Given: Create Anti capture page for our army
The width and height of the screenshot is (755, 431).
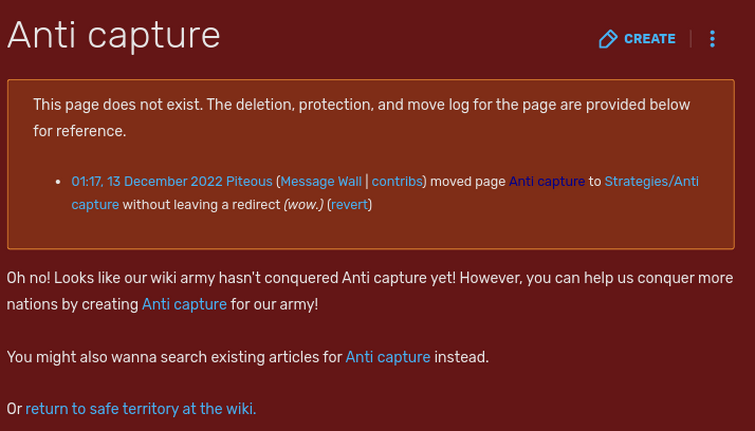Looking at the screenshot, I should pyautogui.click(x=184, y=304).
